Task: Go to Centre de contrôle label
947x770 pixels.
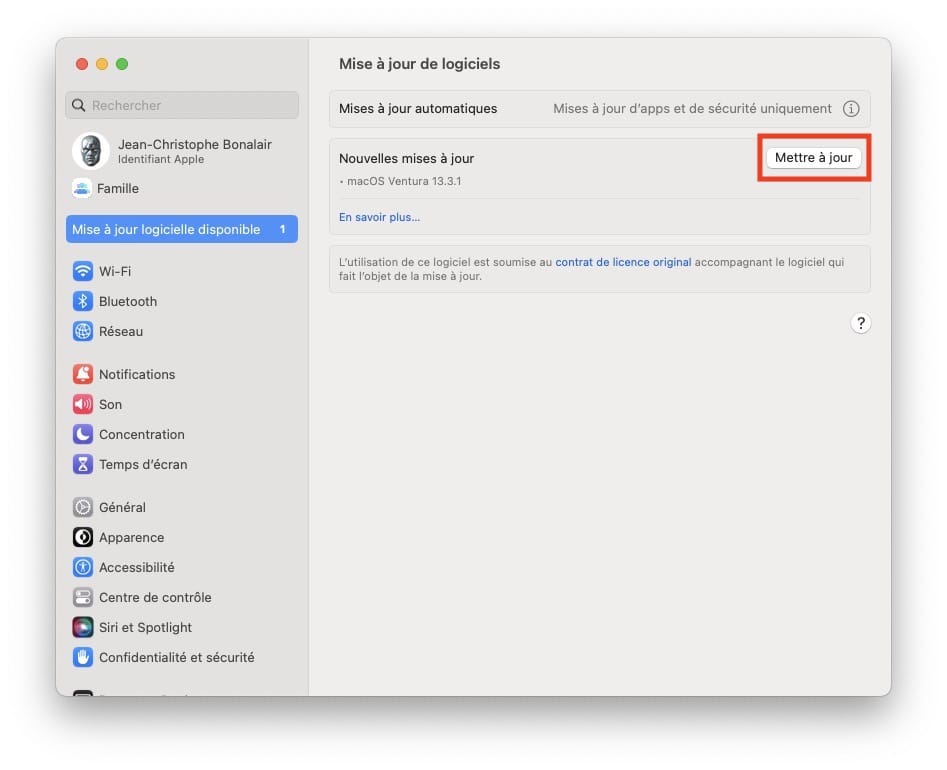Action: pyautogui.click(x=155, y=597)
